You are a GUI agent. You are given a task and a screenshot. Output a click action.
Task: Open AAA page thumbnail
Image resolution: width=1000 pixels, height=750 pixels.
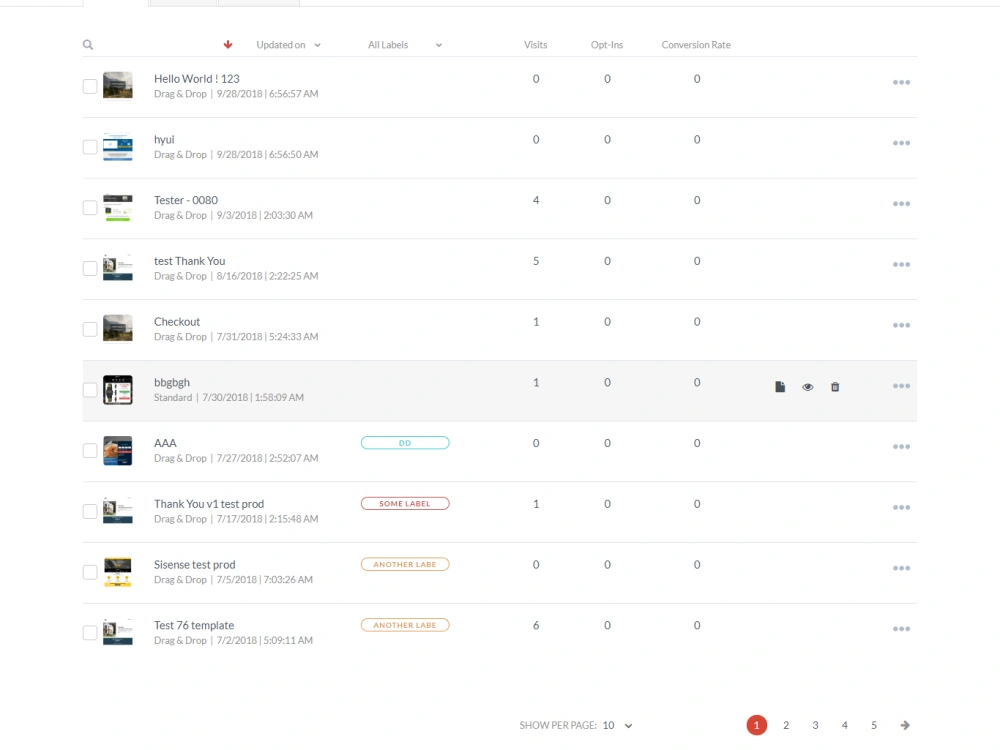pyautogui.click(x=118, y=451)
